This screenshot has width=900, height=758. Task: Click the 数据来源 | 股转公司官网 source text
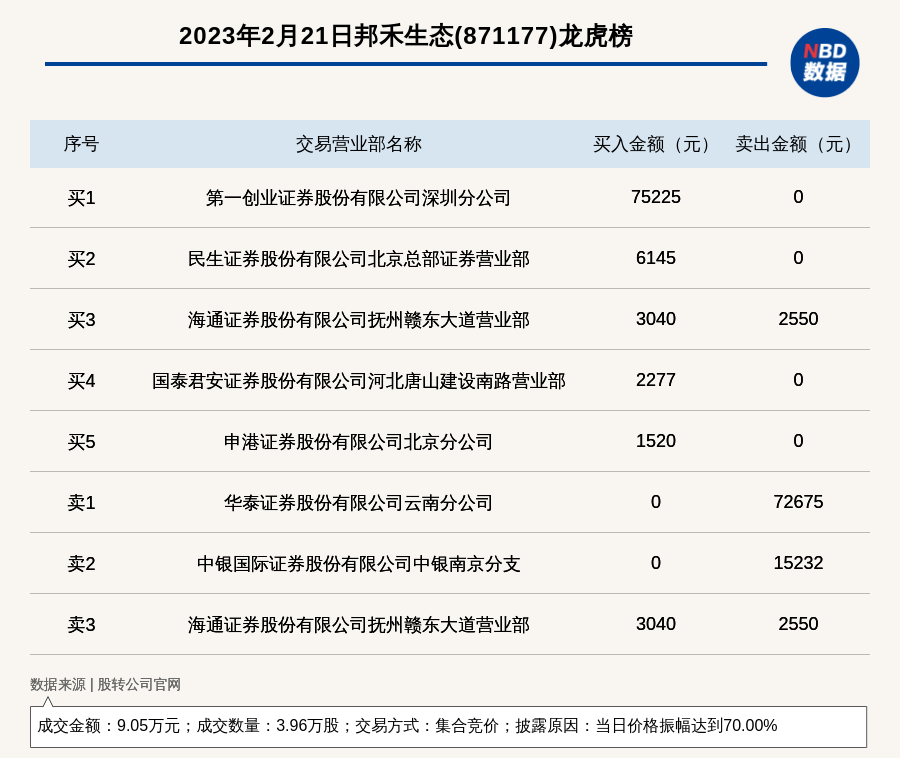pos(105,685)
